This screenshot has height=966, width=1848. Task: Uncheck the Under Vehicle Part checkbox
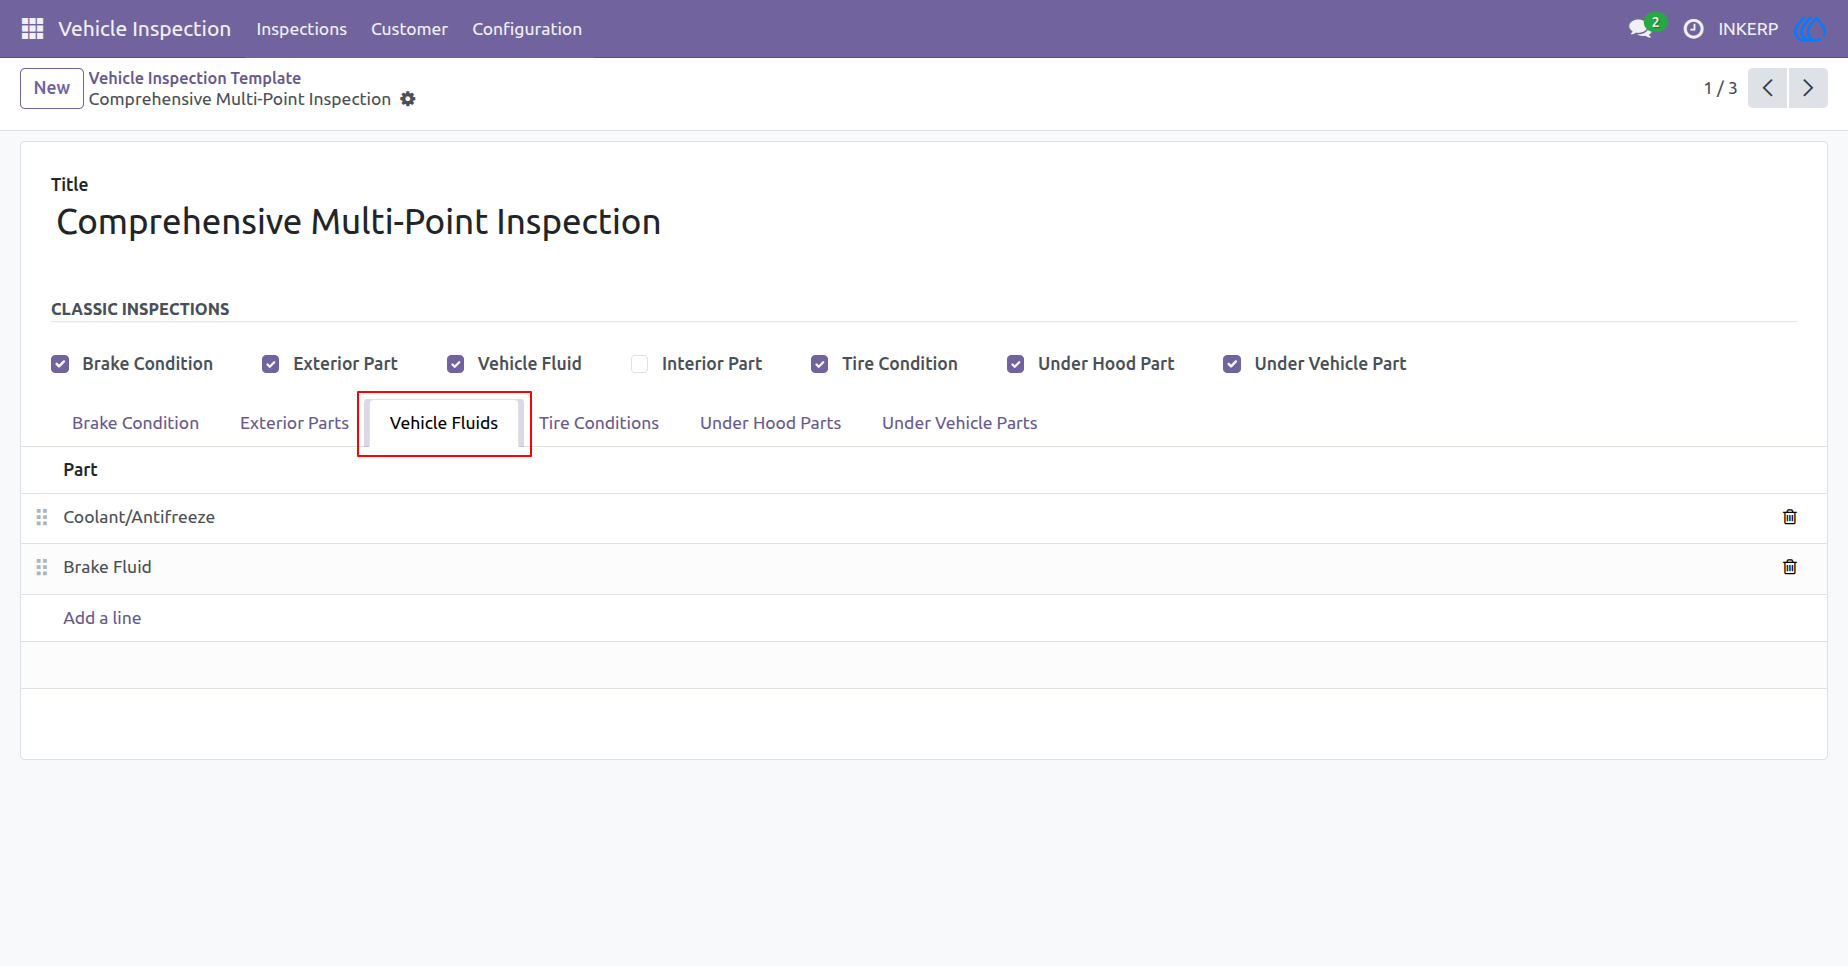(x=1232, y=364)
